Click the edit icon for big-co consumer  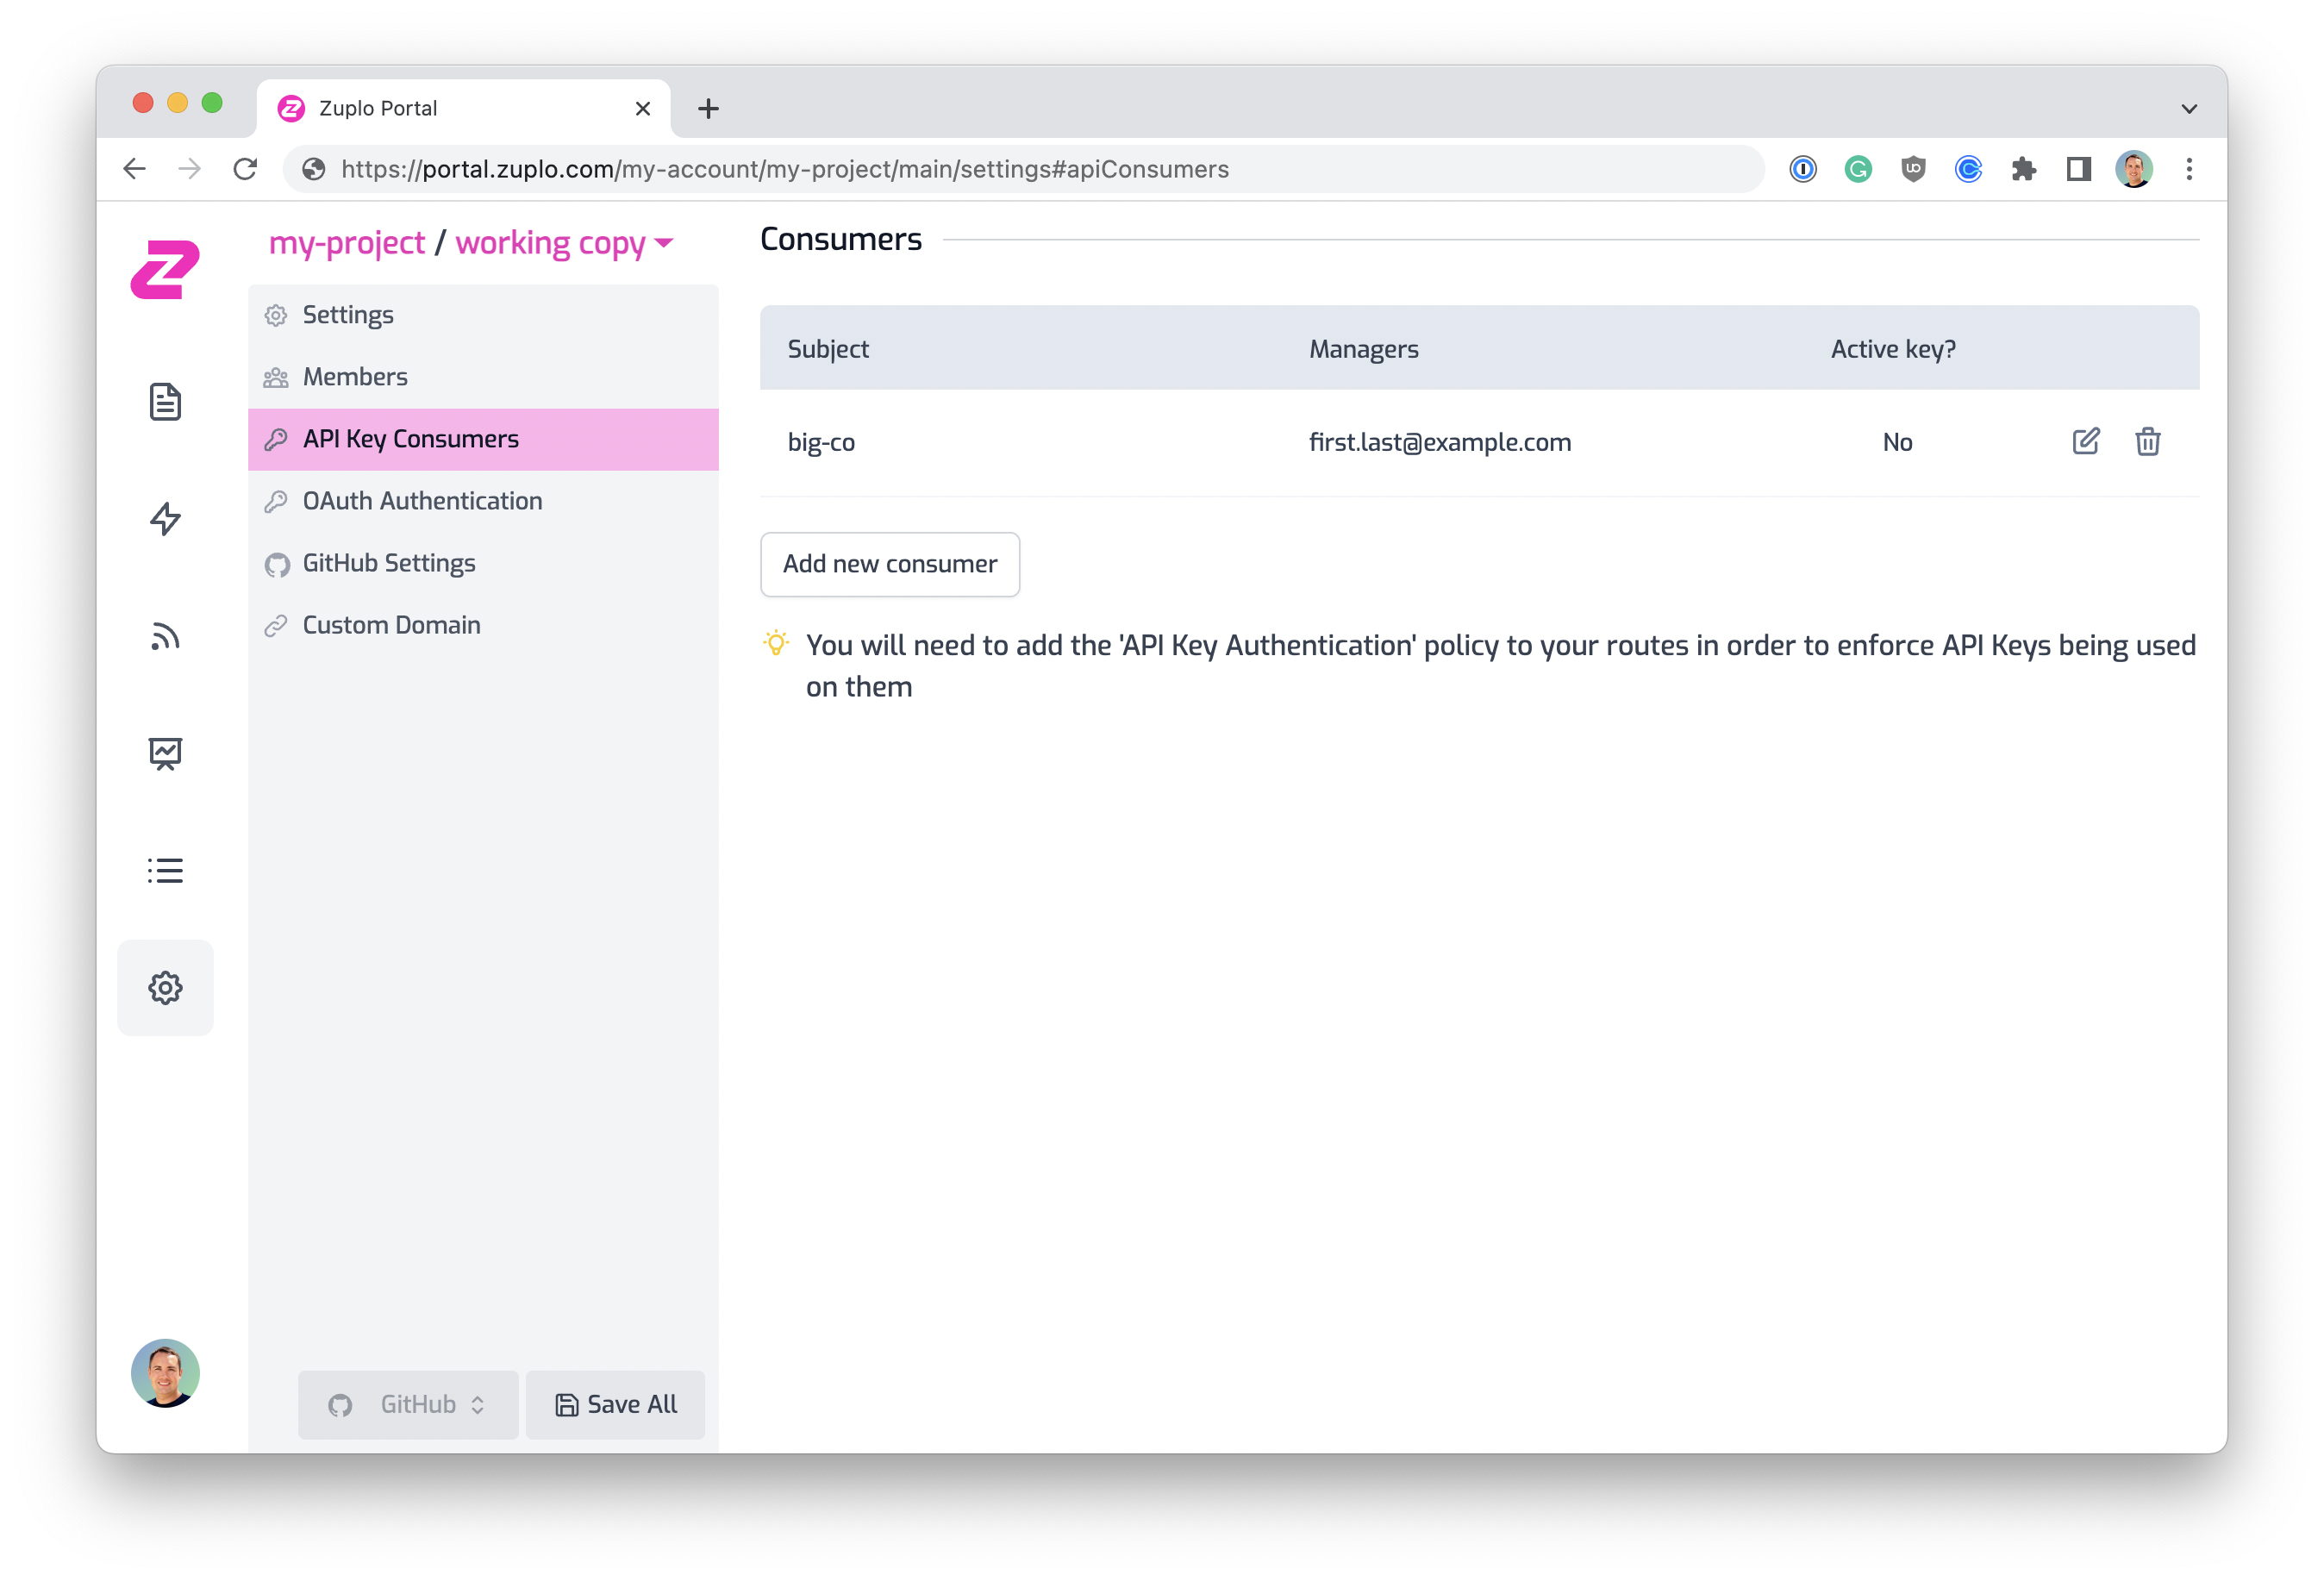pyautogui.click(x=2085, y=441)
